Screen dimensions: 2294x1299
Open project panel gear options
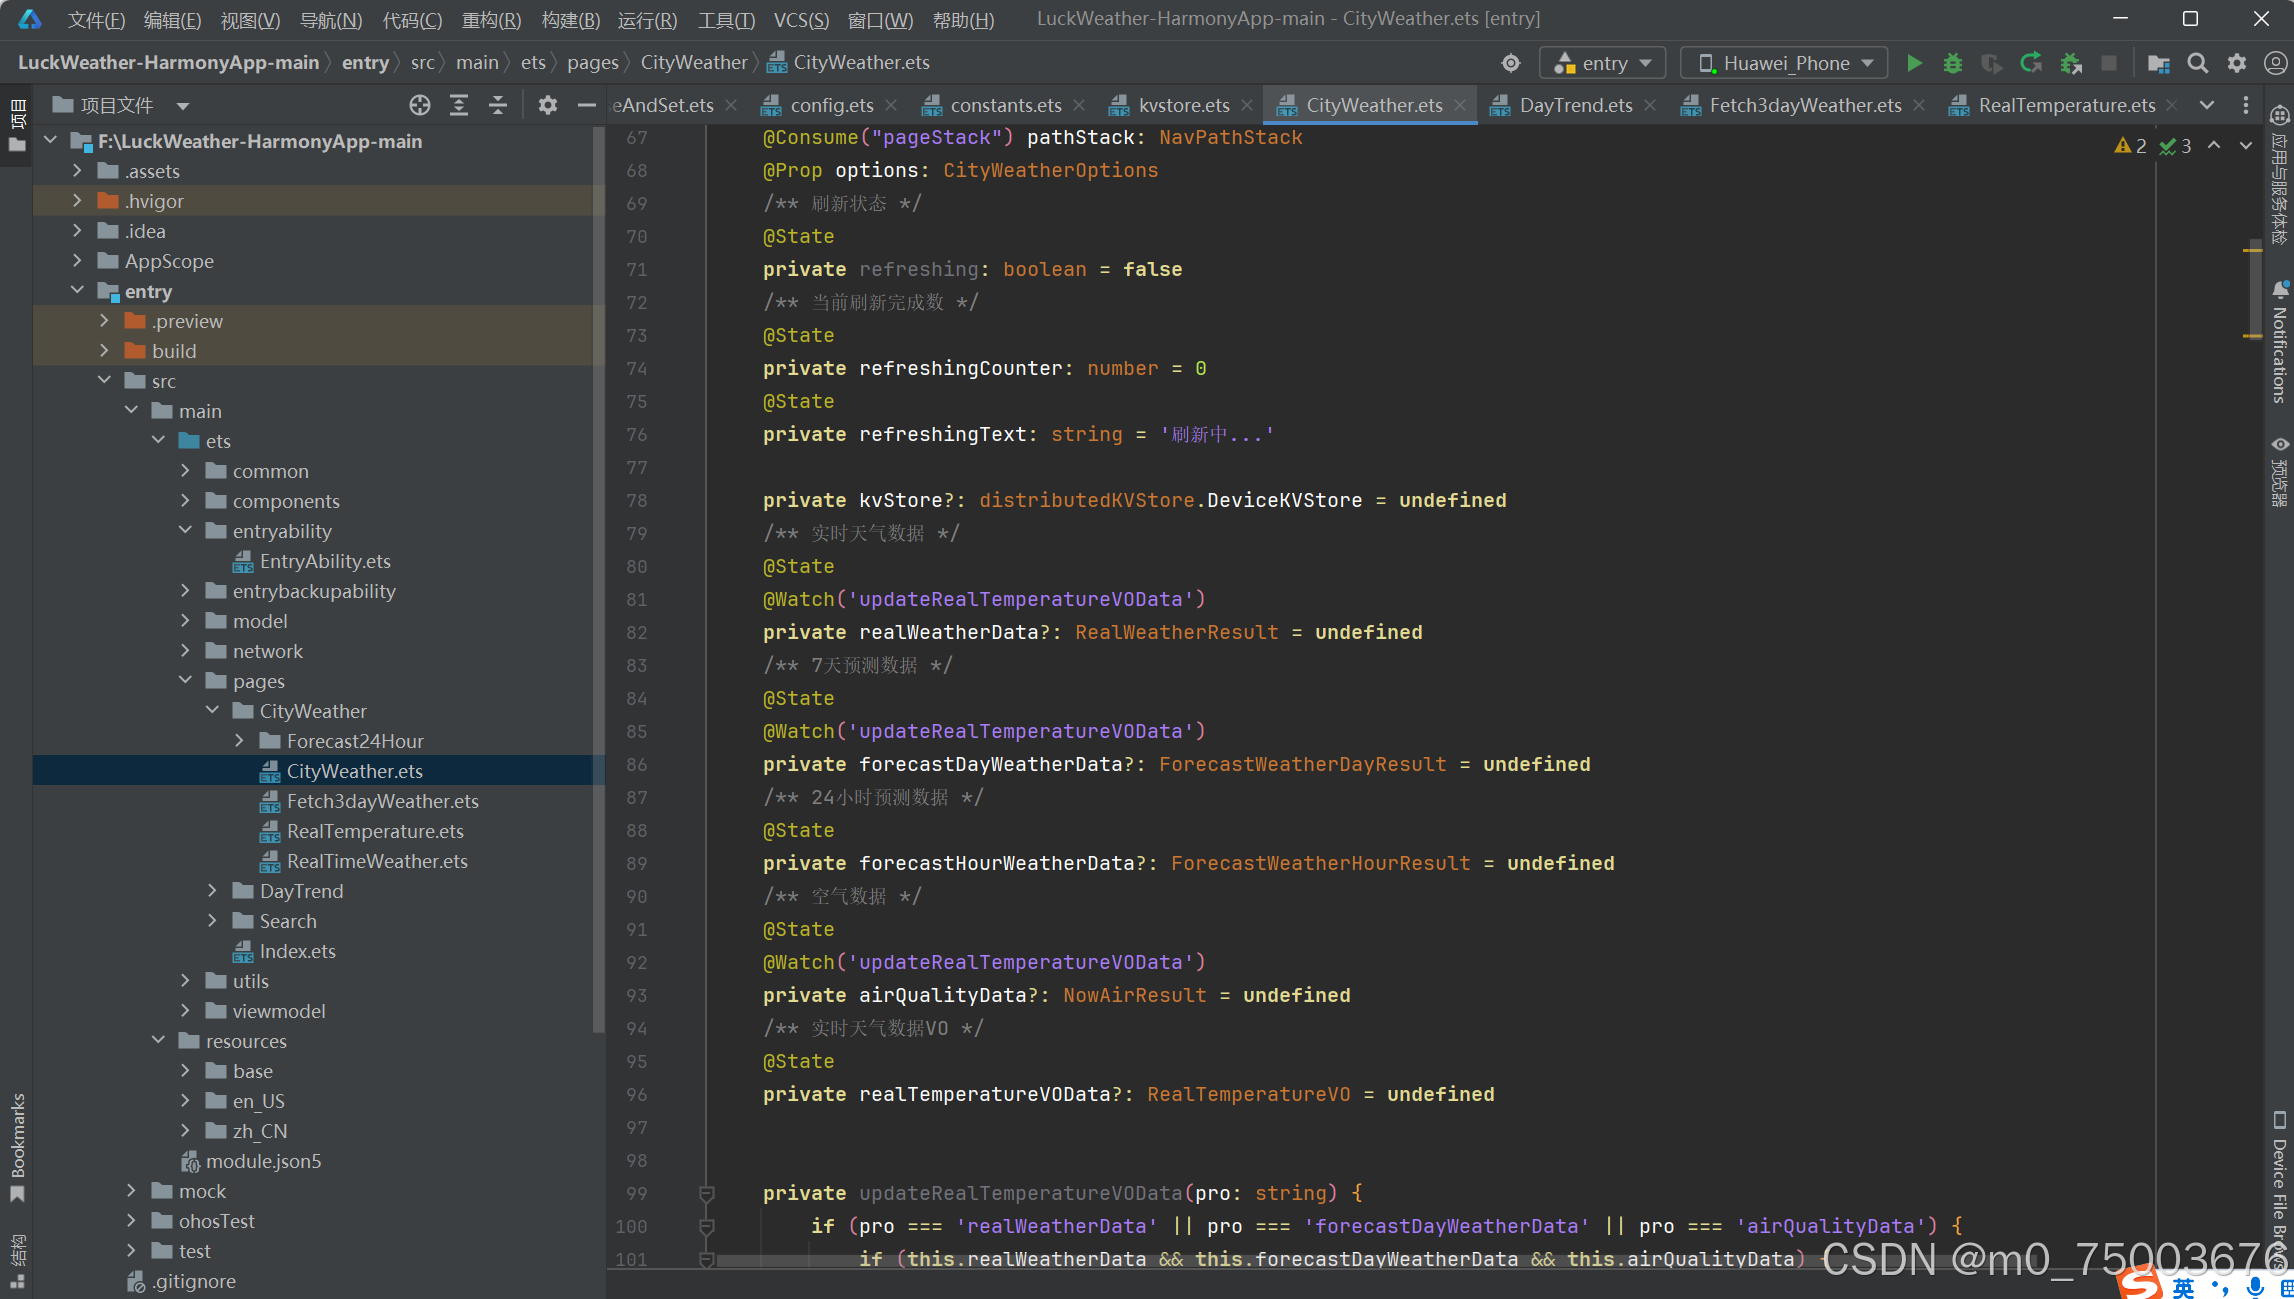click(x=547, y=105)
